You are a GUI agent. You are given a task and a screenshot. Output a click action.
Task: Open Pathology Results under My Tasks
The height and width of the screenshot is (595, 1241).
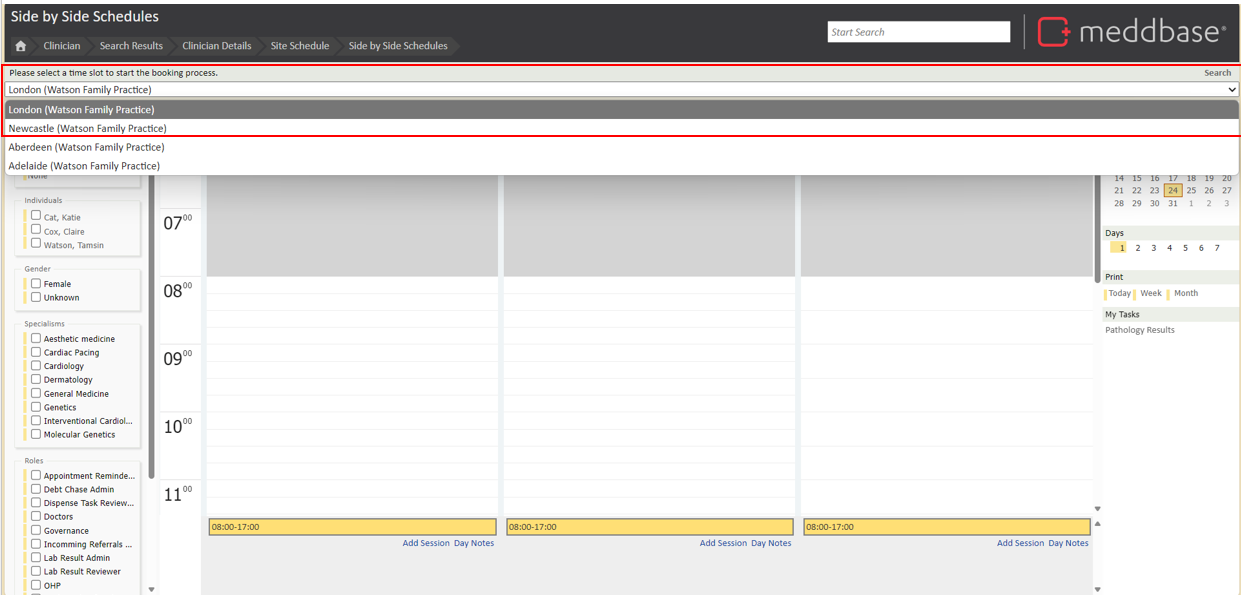pyautogui.click(x=1139, y=330)
